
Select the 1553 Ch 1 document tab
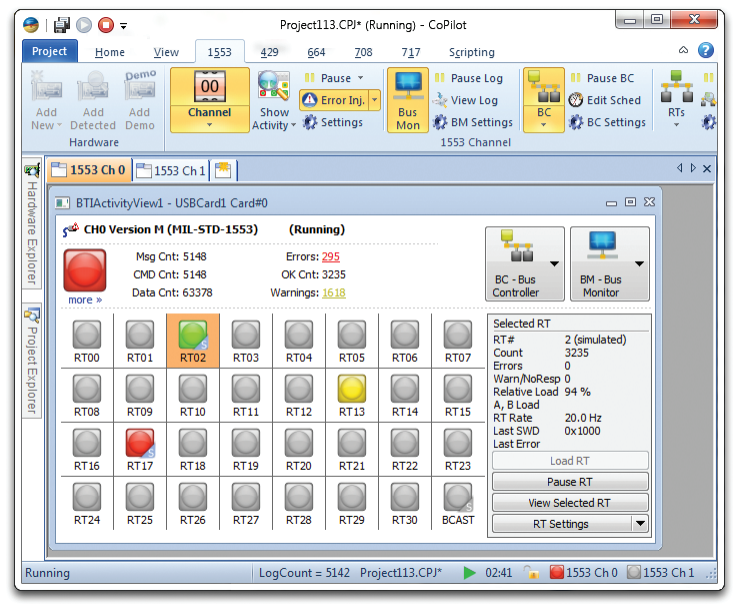[171, 170]
